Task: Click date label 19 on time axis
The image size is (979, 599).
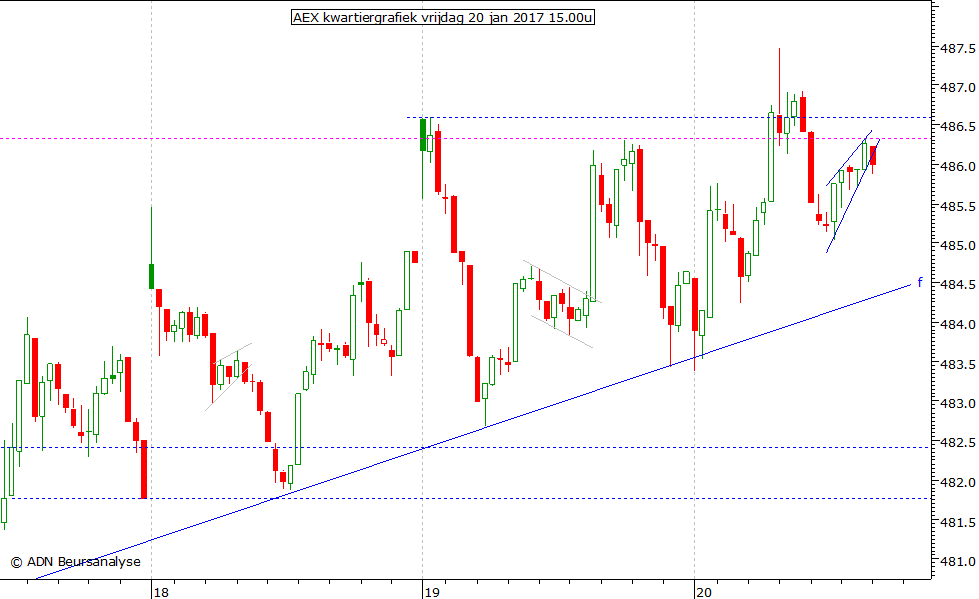Action: (432, 592)
